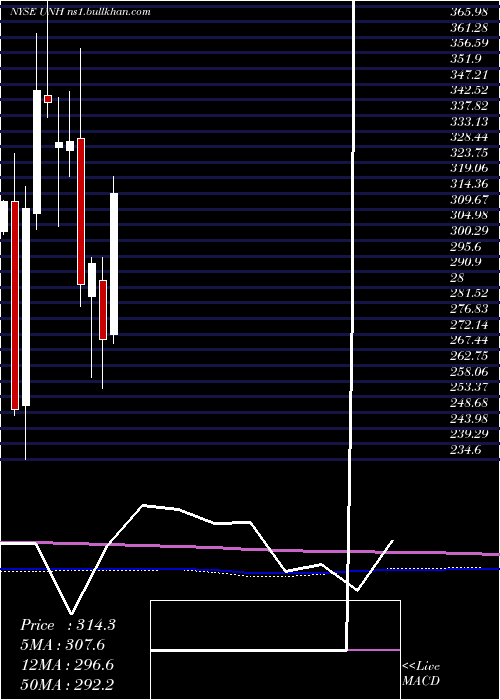Click the 309.67 price axis label

pos(469,200)
